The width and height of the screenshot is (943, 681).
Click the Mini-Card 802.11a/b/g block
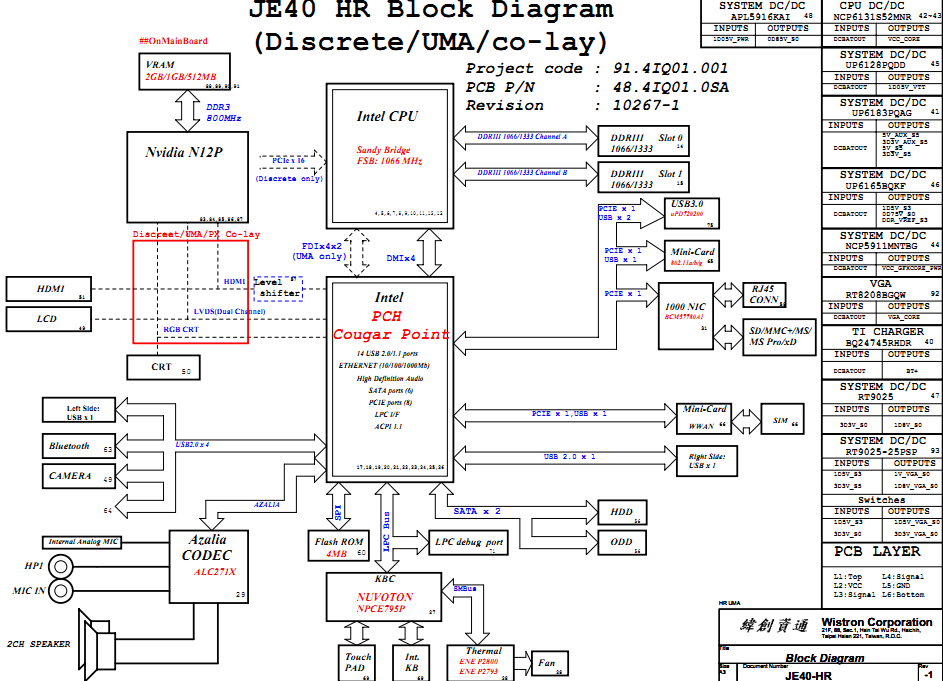[x=692, y=256]
